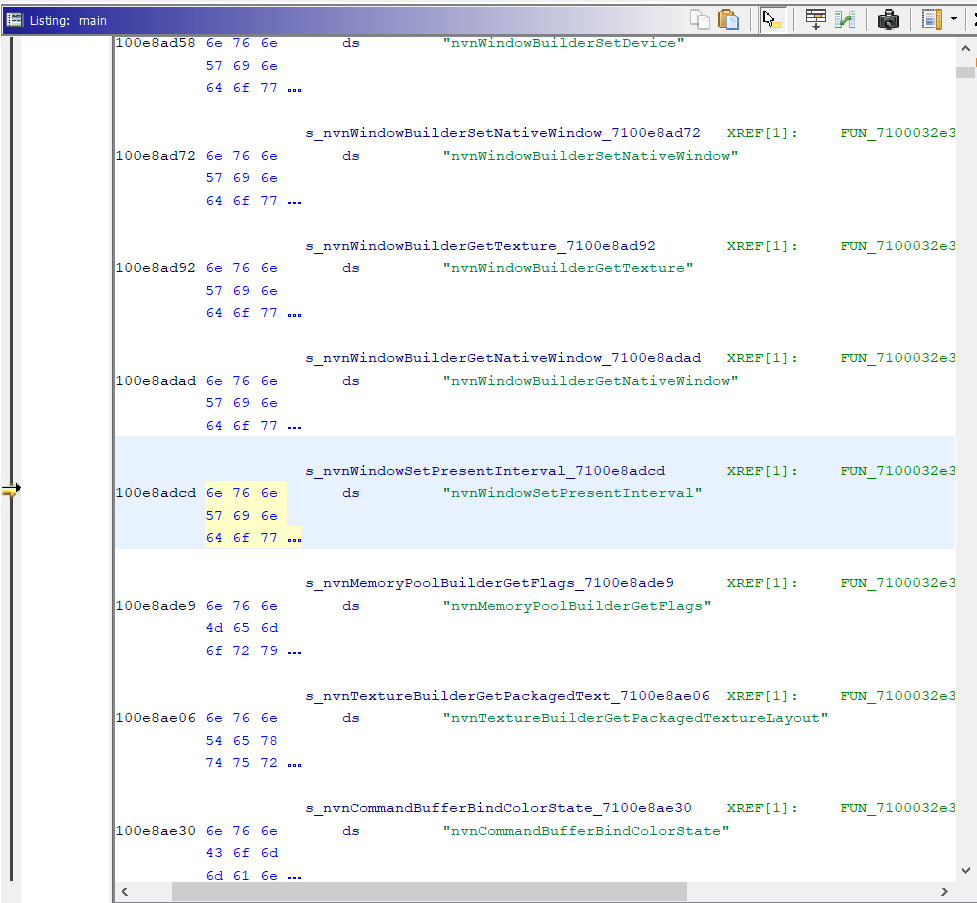The height and width of the screenshot is (903, 977).
Task: Open dropdown arrow next to margin icon
Action: tap(954, 19)
